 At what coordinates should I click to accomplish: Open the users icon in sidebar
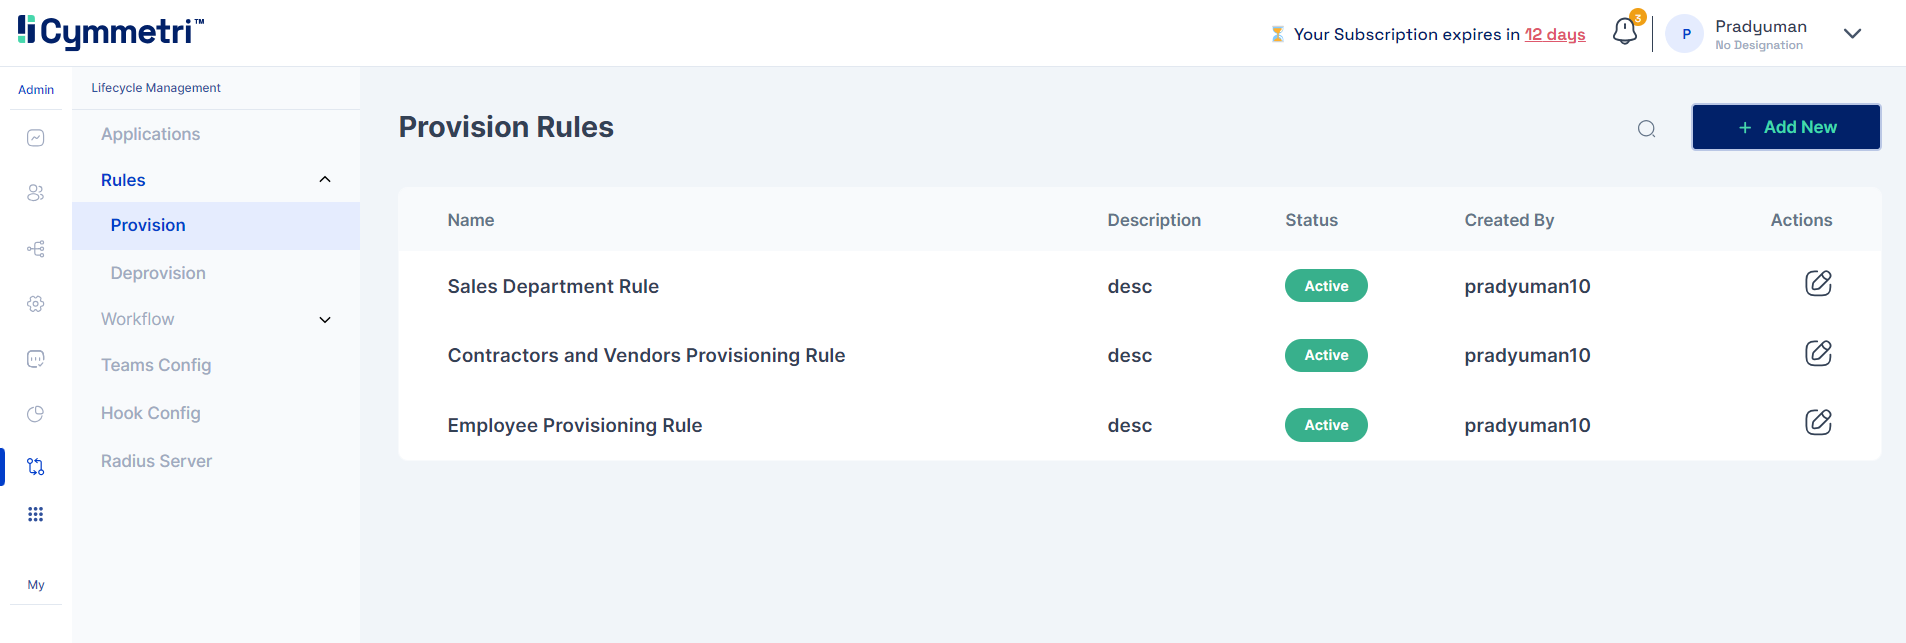tap(36, 193)
